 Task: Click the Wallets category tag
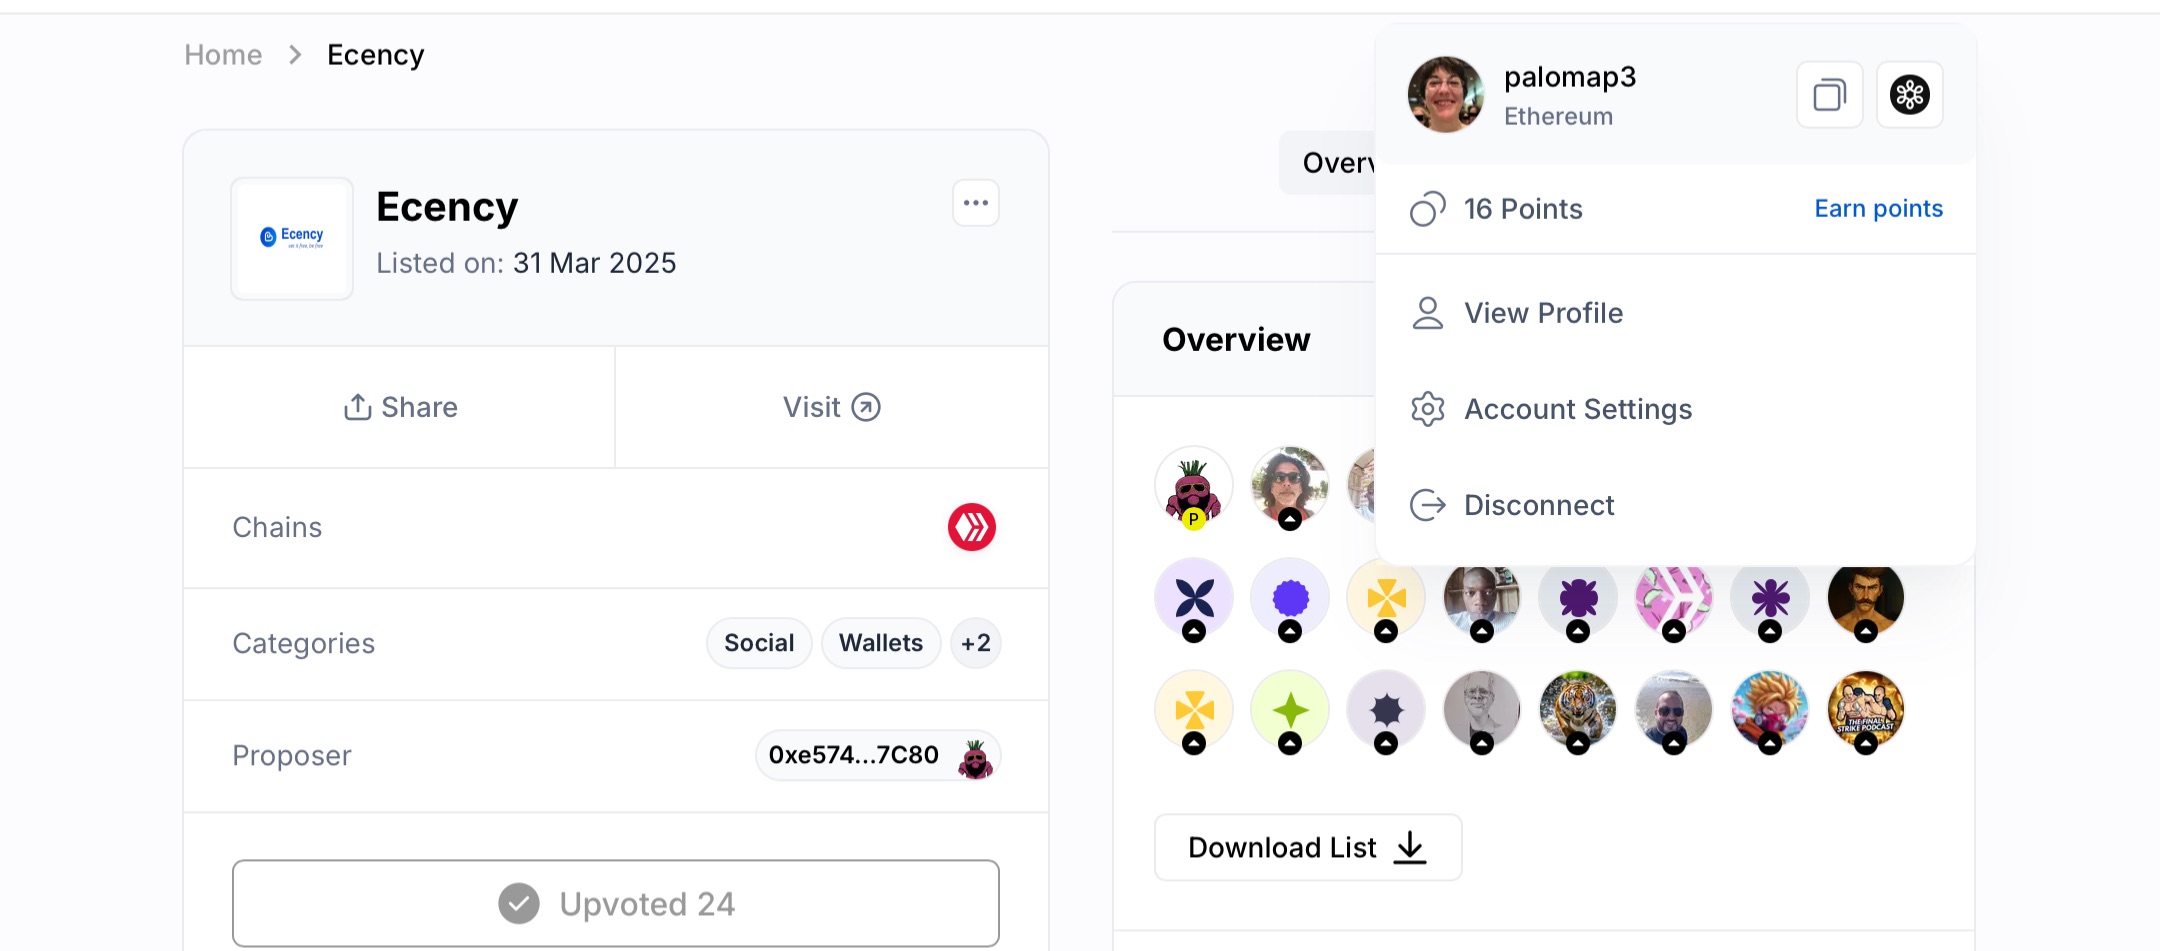[x=881, y=643]
